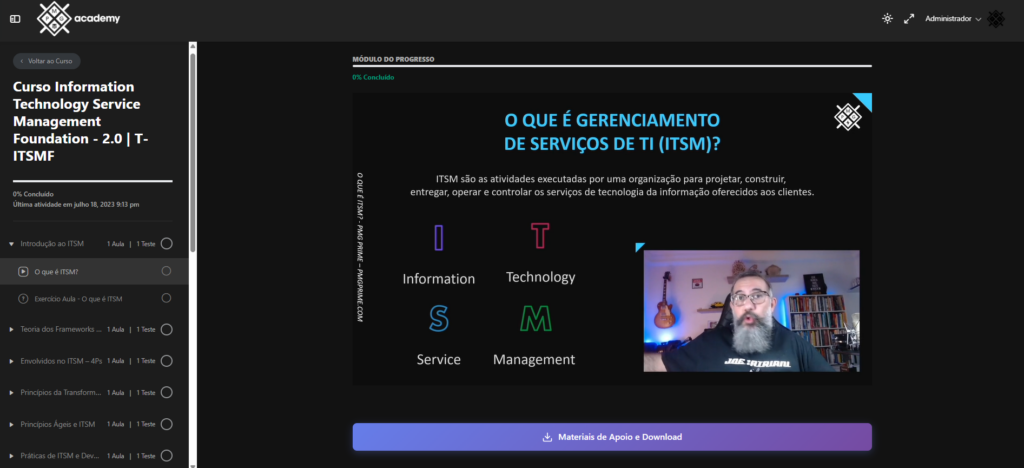Toggle the sidebar panel icon
The width and height of the screenshot is (1024, 468).
point(15,19)
